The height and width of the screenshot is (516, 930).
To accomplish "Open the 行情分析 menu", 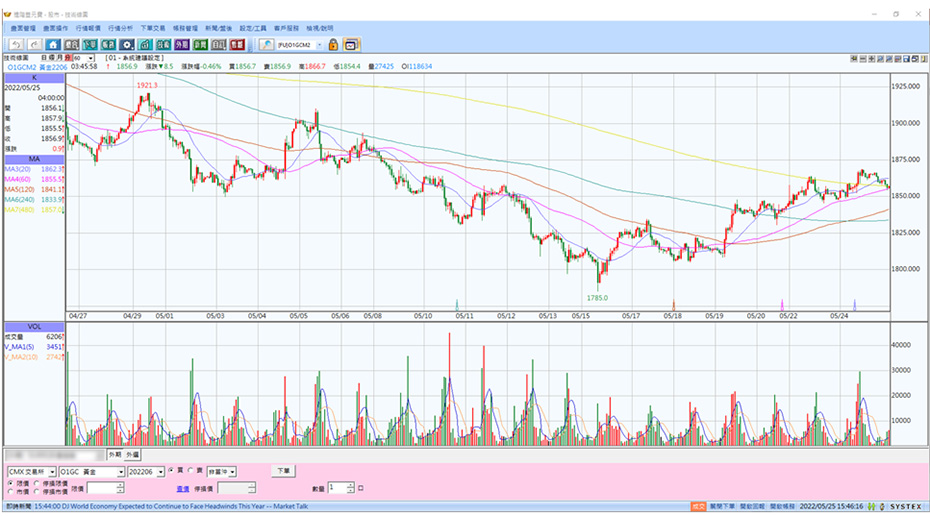I will coord(120,28).
